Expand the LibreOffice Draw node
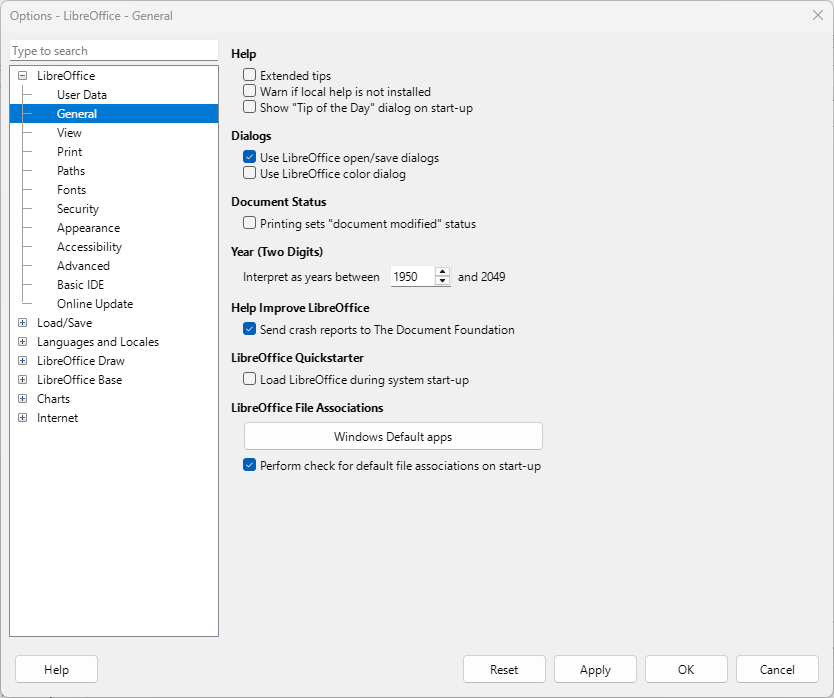 [22, 361]
